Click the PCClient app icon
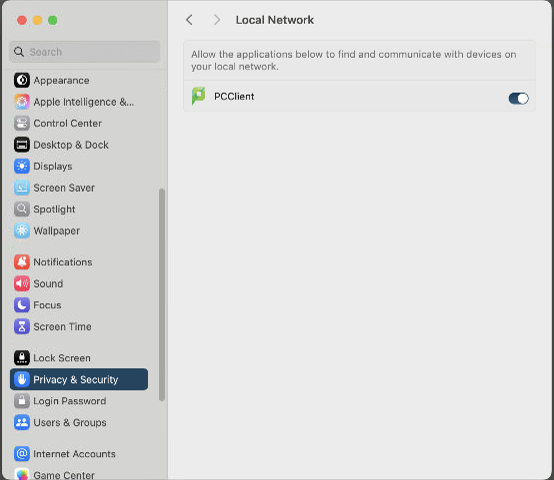Viewport: 554px width, 480px height. [198, 96]
